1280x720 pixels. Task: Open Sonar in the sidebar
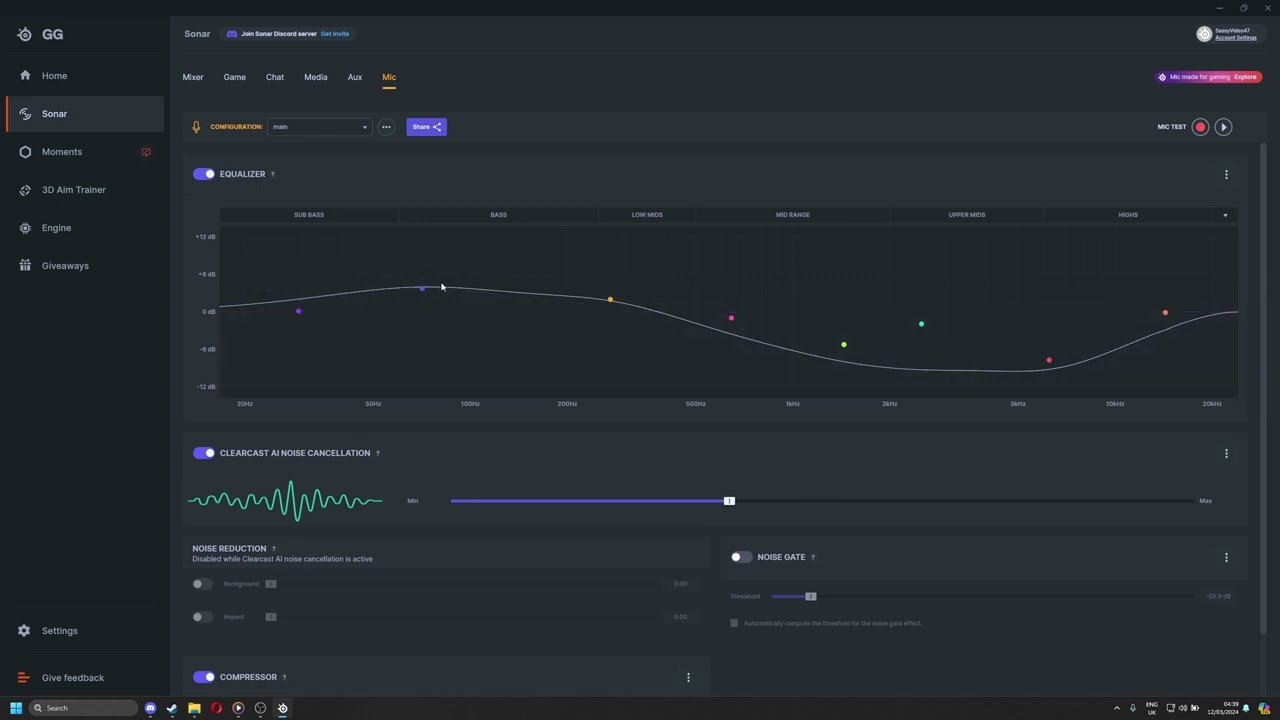tap(85, 114)
